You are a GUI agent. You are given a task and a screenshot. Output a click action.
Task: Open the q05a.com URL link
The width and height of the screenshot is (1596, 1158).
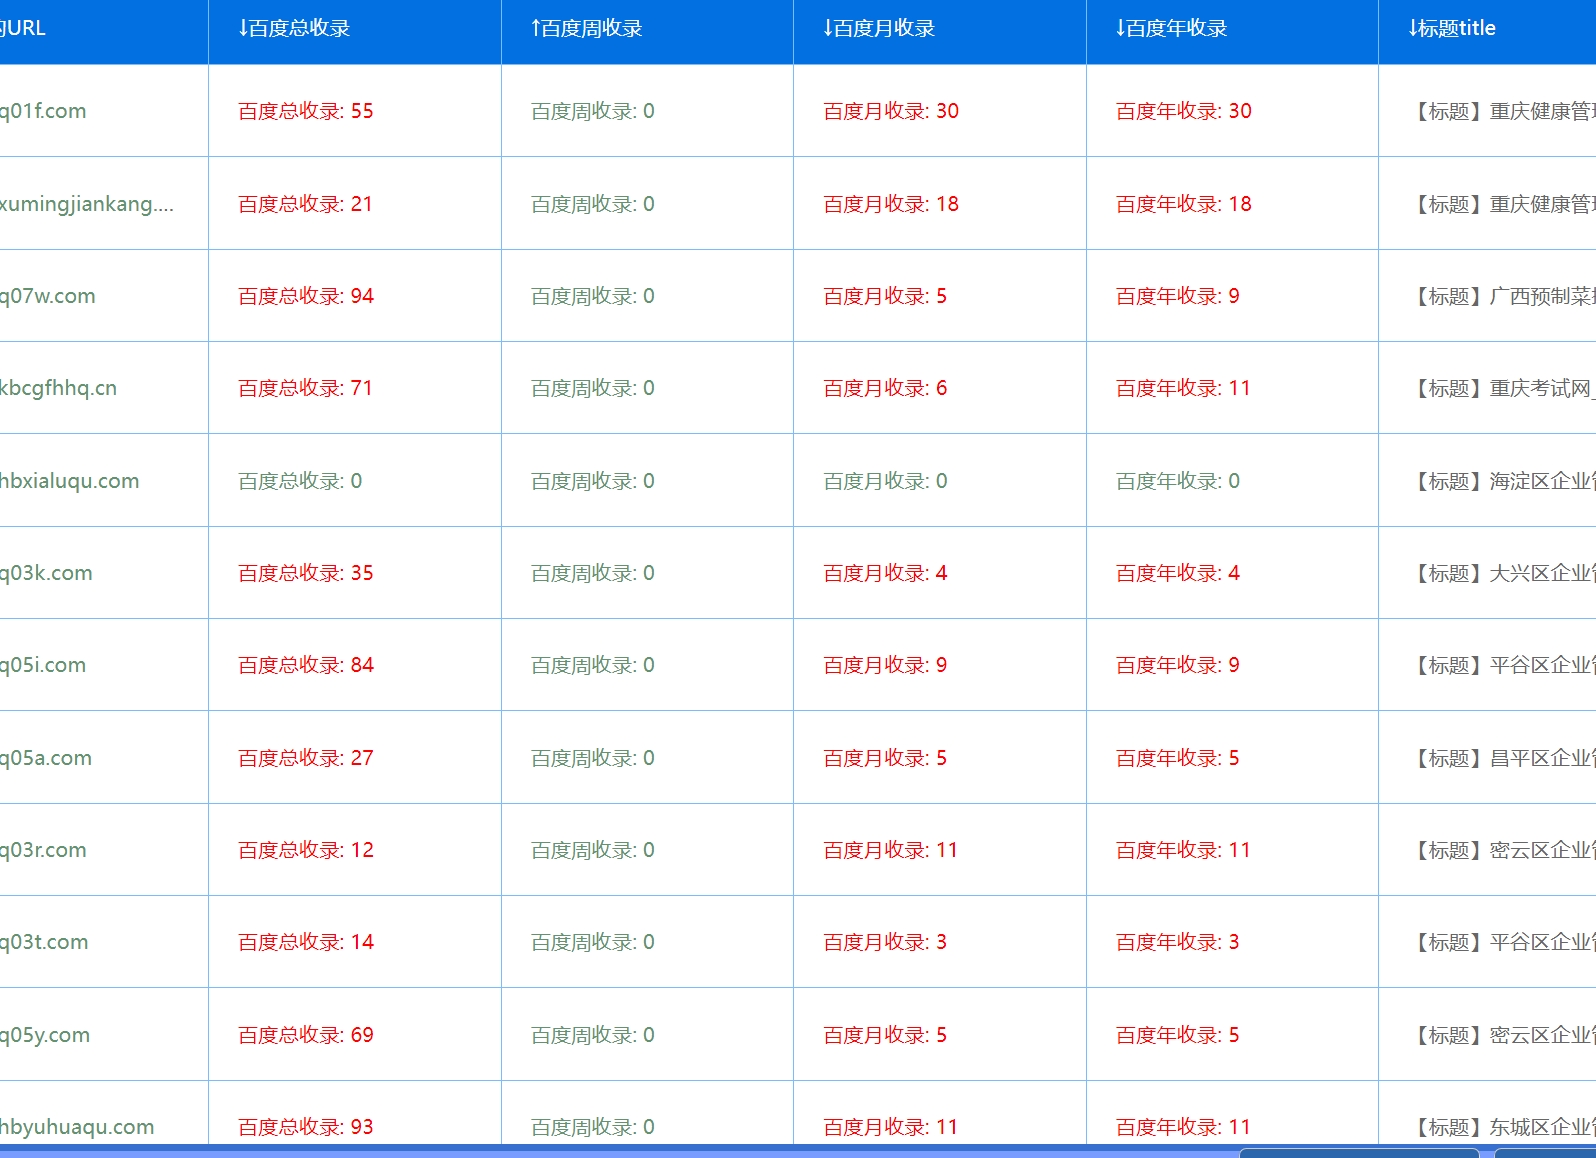tap(46, 758)
